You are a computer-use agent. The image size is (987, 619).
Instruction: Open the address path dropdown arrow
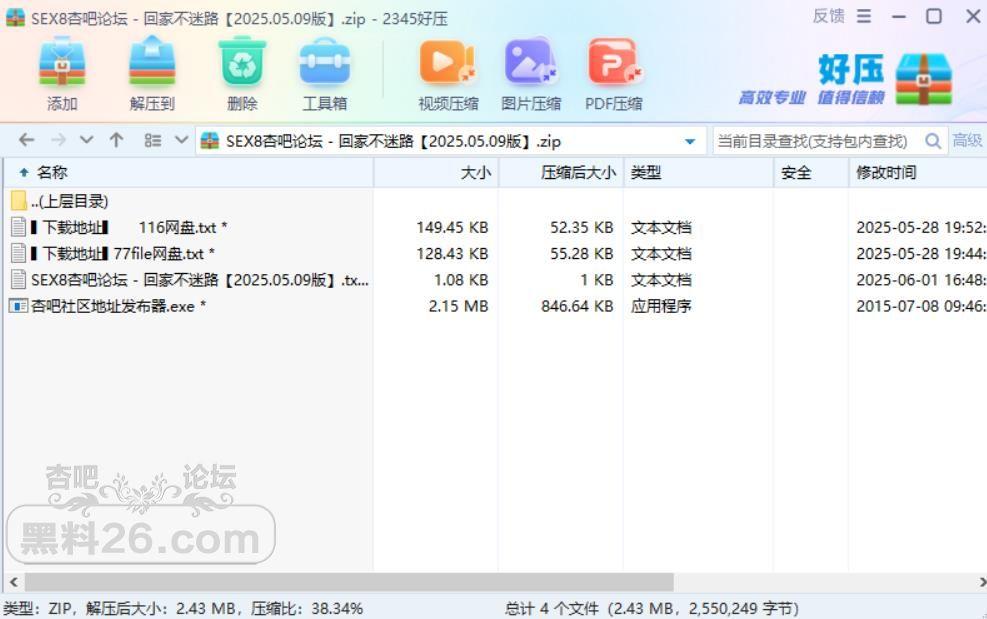(690, 141)
